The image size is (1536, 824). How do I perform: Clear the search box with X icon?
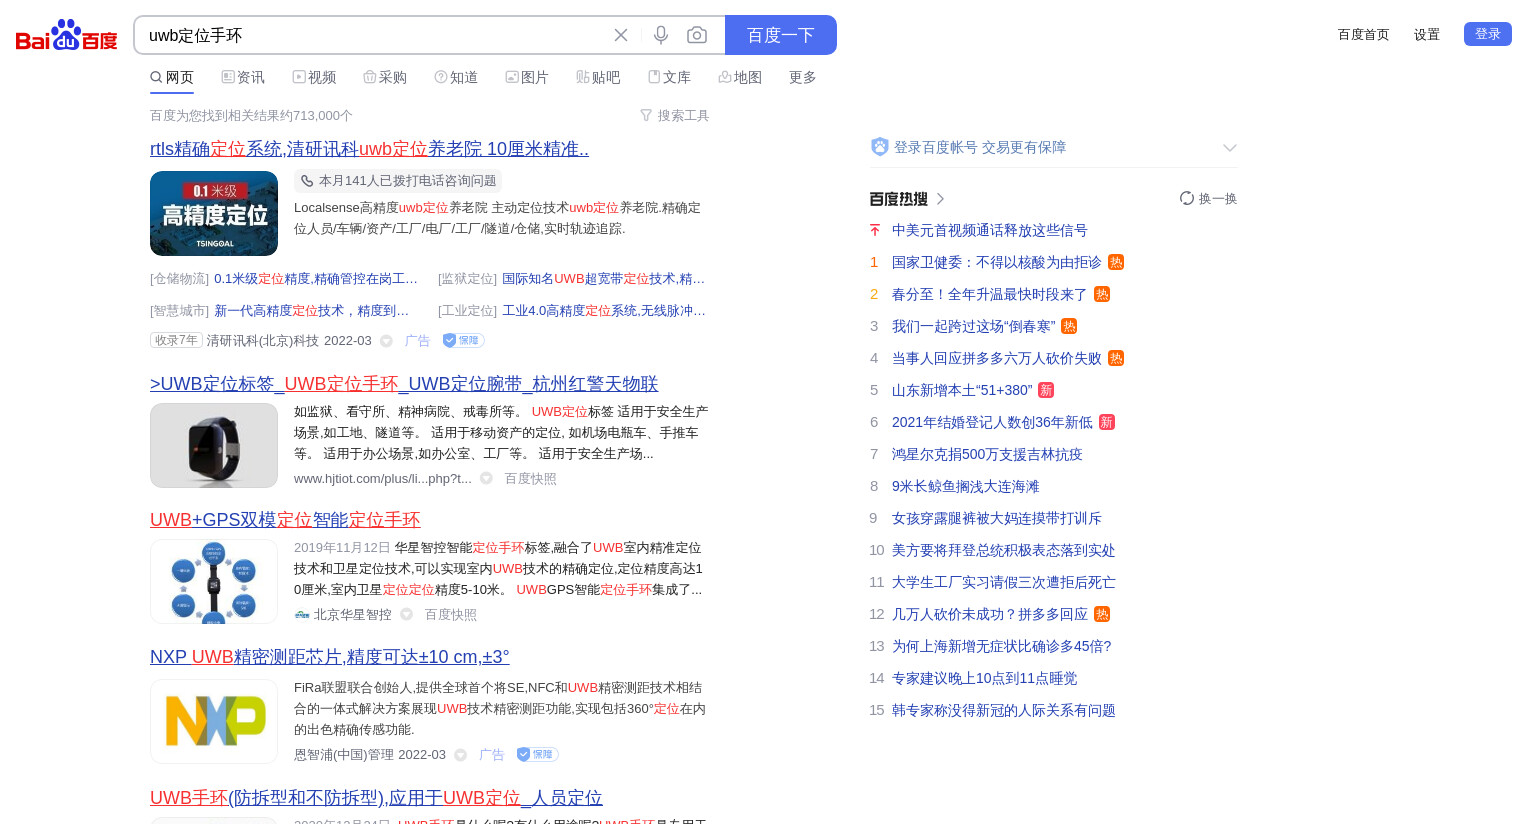tap(621, 35)
